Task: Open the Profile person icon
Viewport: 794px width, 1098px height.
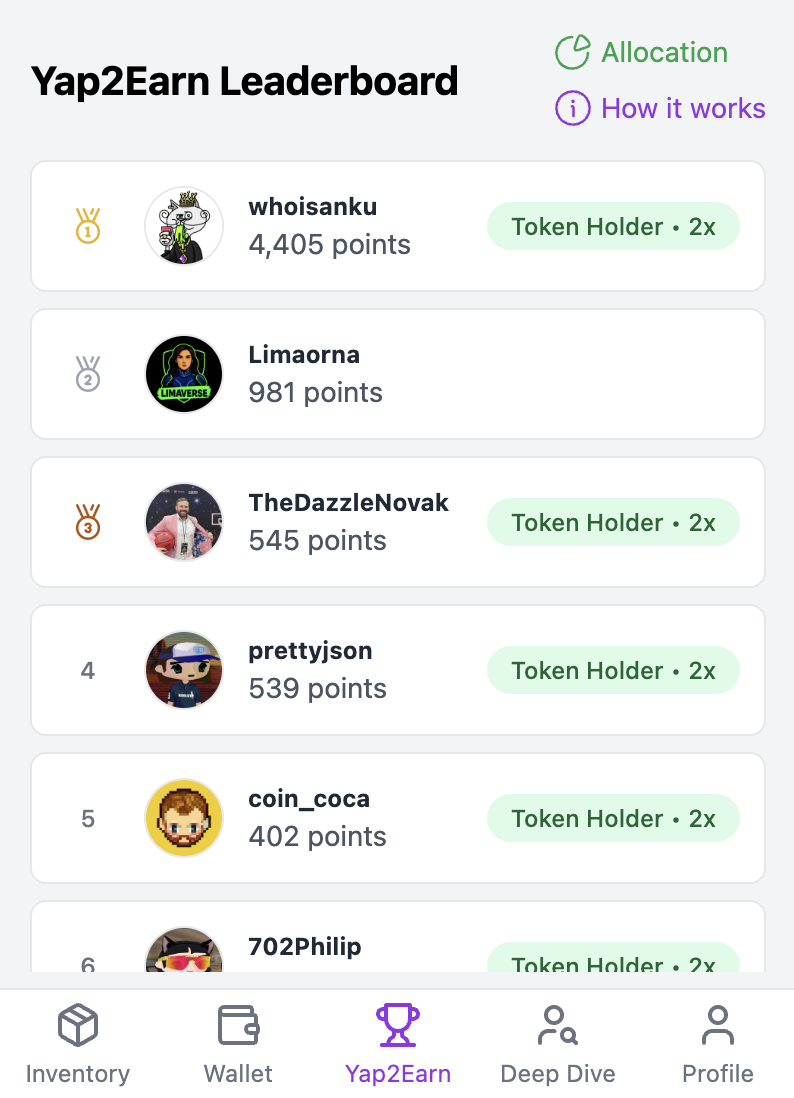Action: click(x=717, y=1026)
